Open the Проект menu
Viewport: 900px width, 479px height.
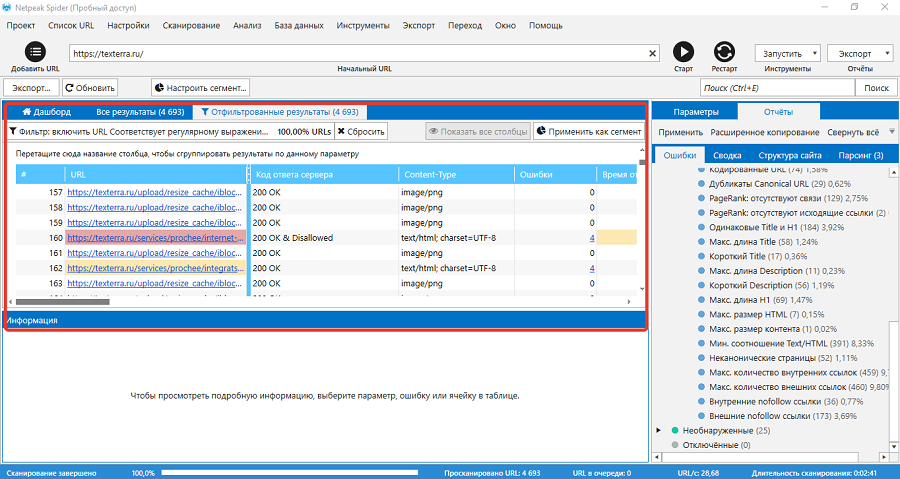click(x=21, y=25)
